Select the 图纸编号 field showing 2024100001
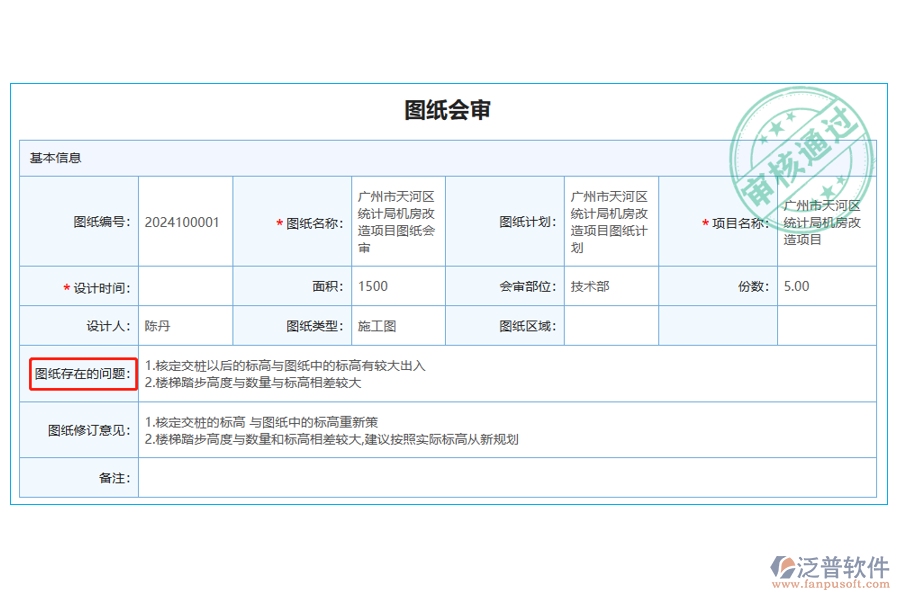900x600 pixels. [x=183, y=222]
